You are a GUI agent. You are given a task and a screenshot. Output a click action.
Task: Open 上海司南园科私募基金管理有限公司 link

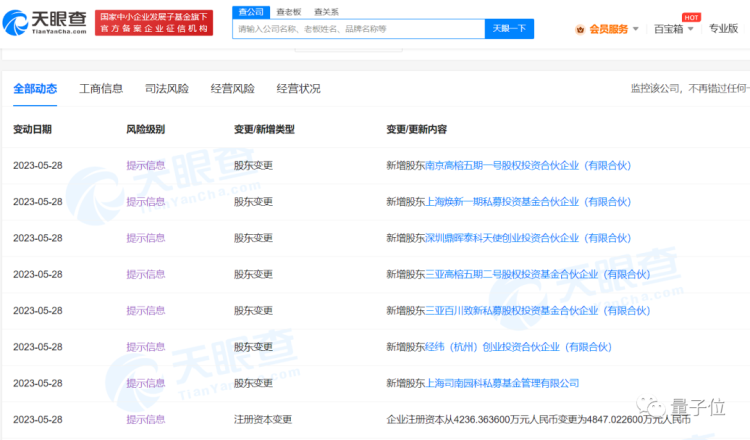pos(502,383)
